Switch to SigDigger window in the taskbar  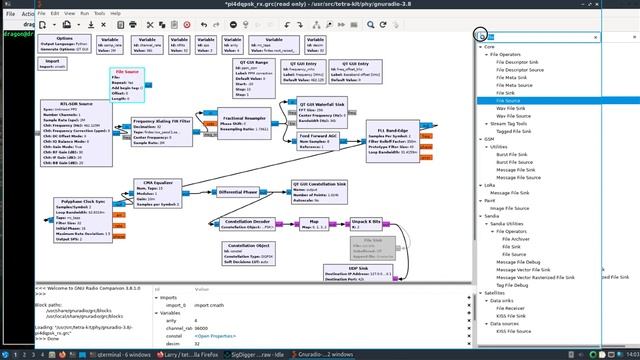coord(255,355)
